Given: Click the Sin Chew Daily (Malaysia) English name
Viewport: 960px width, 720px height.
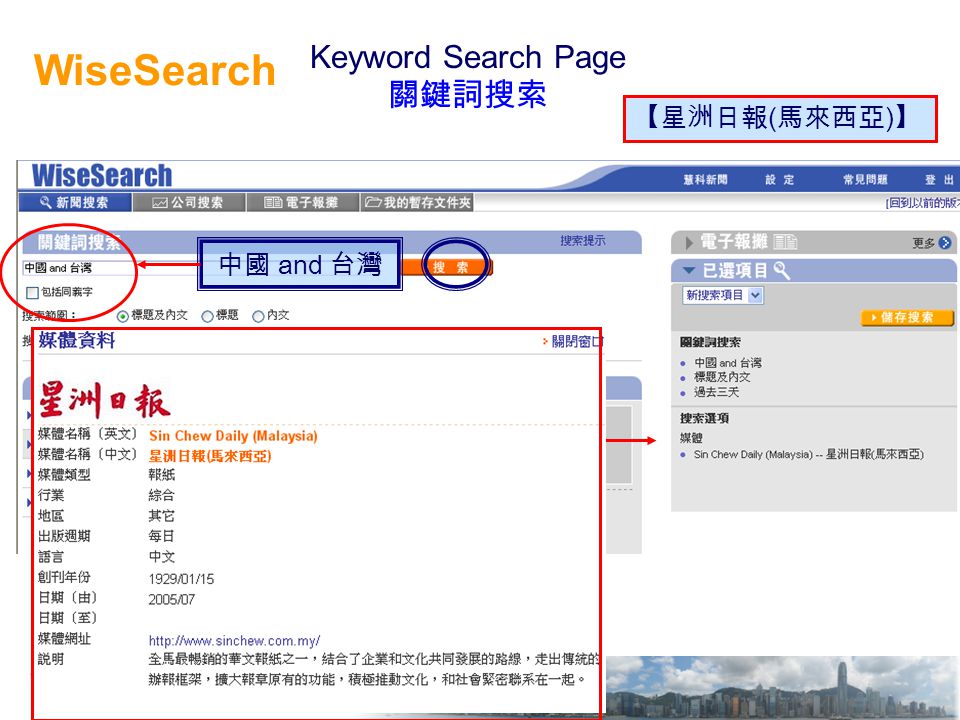Looking at the screenshot, I should click(x=233, y=436).
